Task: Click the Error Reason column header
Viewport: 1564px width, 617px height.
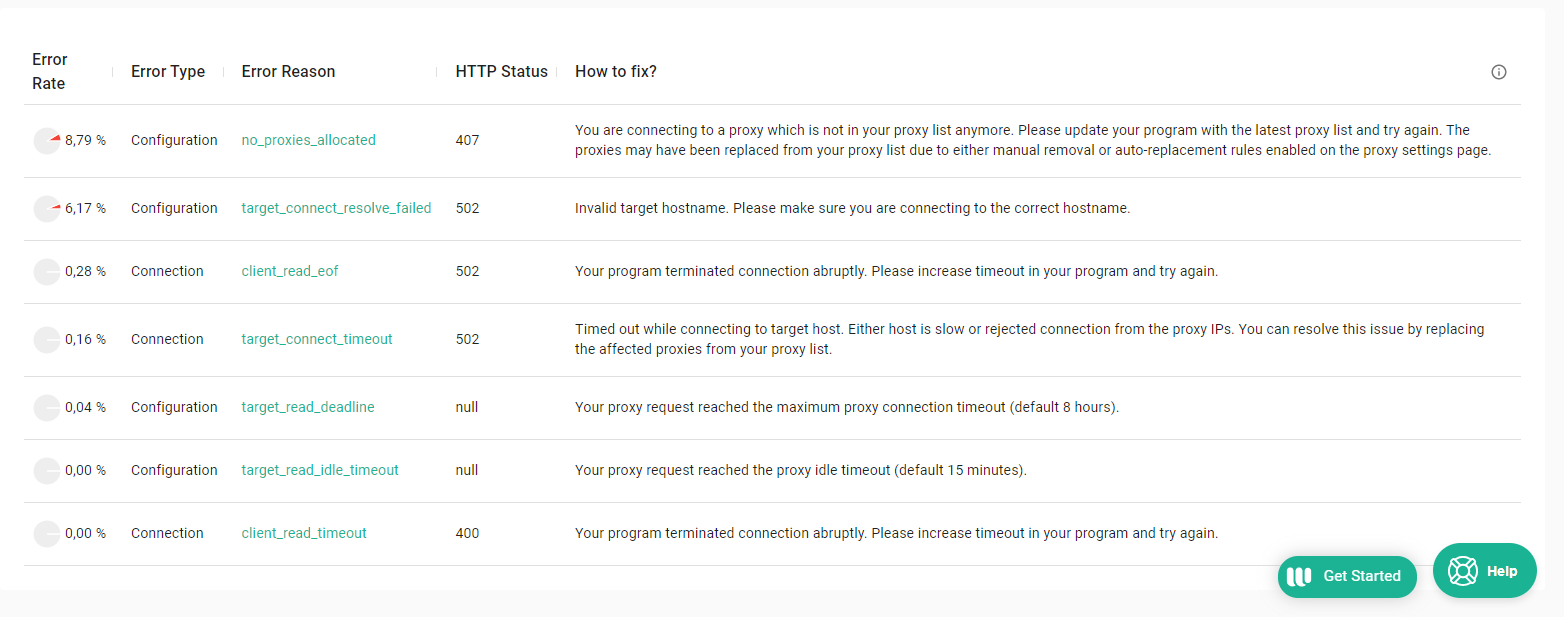Action: (288, 72)
